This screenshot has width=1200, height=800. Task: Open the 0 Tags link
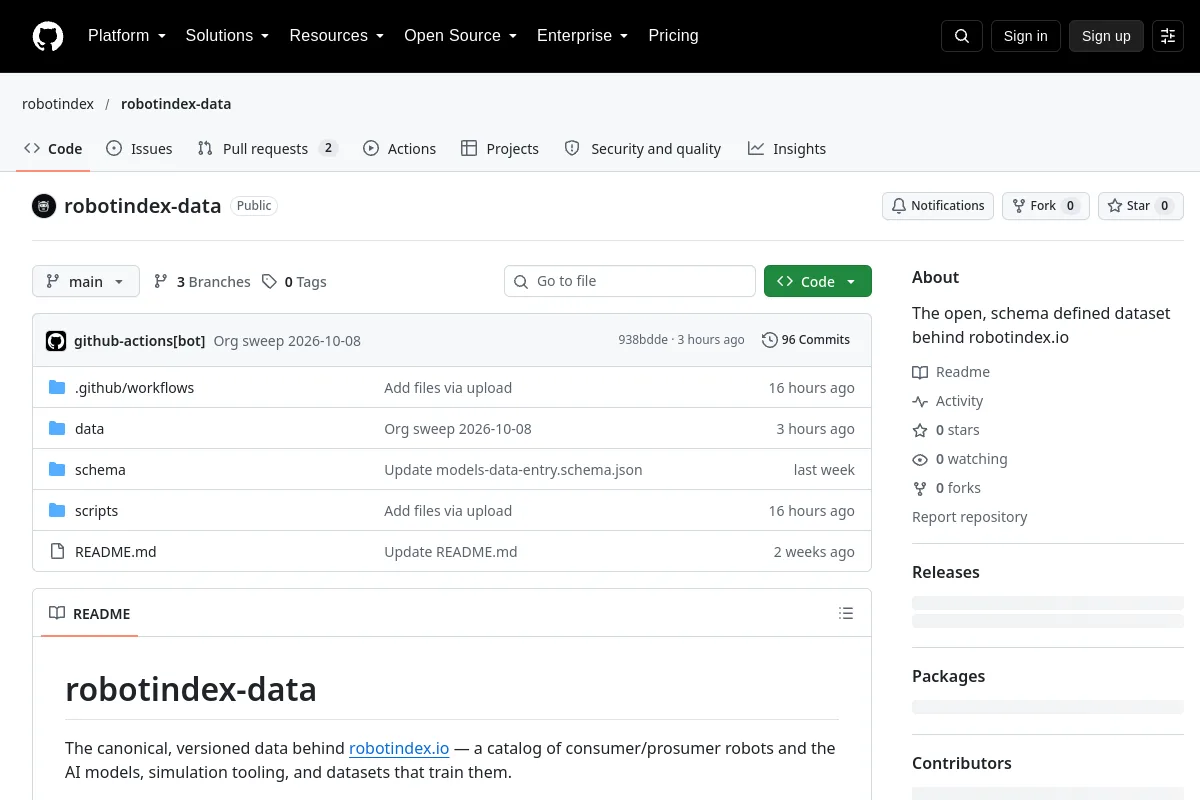pyautogui.click(x=295, y=282)
